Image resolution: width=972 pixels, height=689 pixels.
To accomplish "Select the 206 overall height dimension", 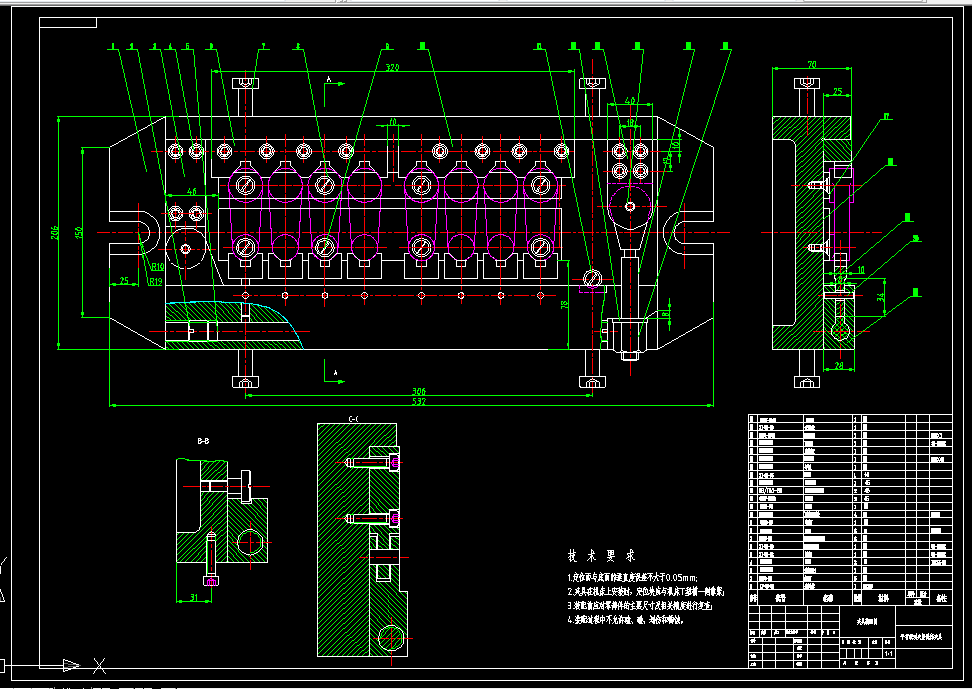I will [x=54, y=233].
